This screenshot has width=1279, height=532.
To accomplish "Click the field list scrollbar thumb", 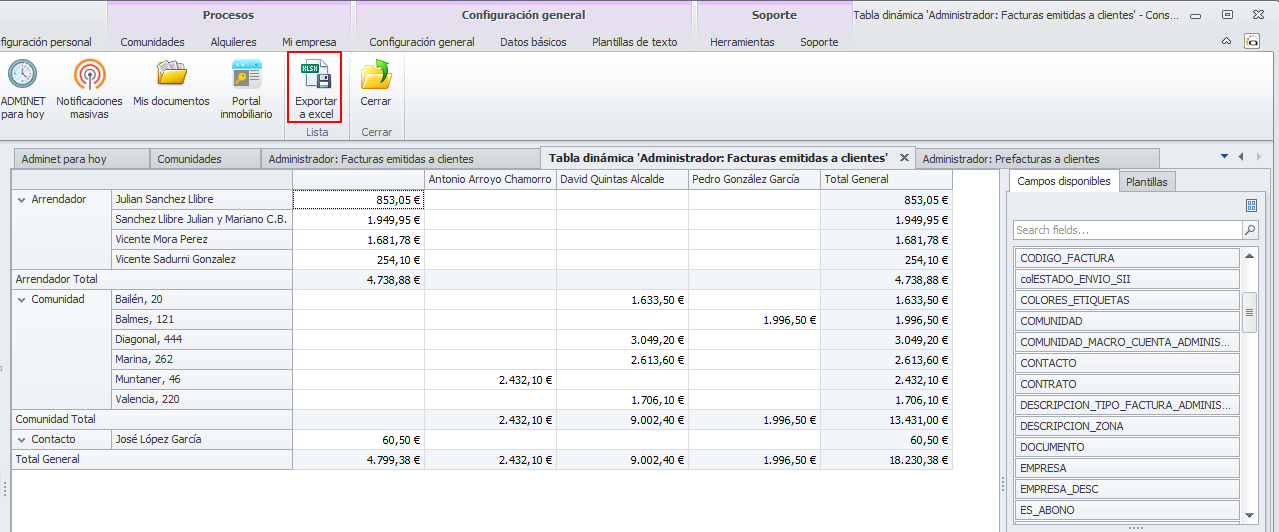I will click(1249, 313).
